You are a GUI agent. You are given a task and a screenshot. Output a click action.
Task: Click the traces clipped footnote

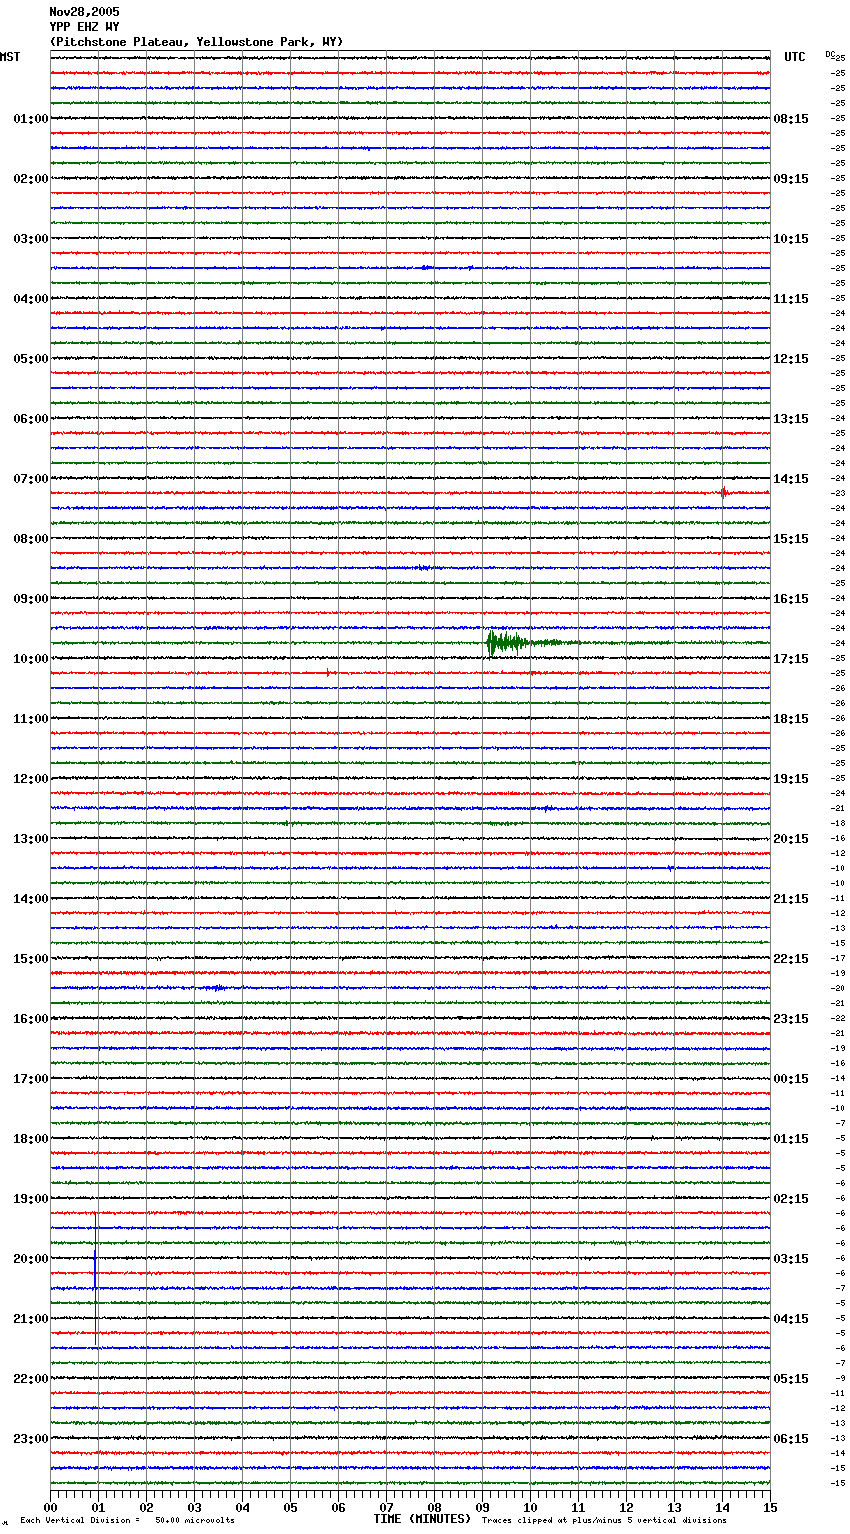point(604,1520)
